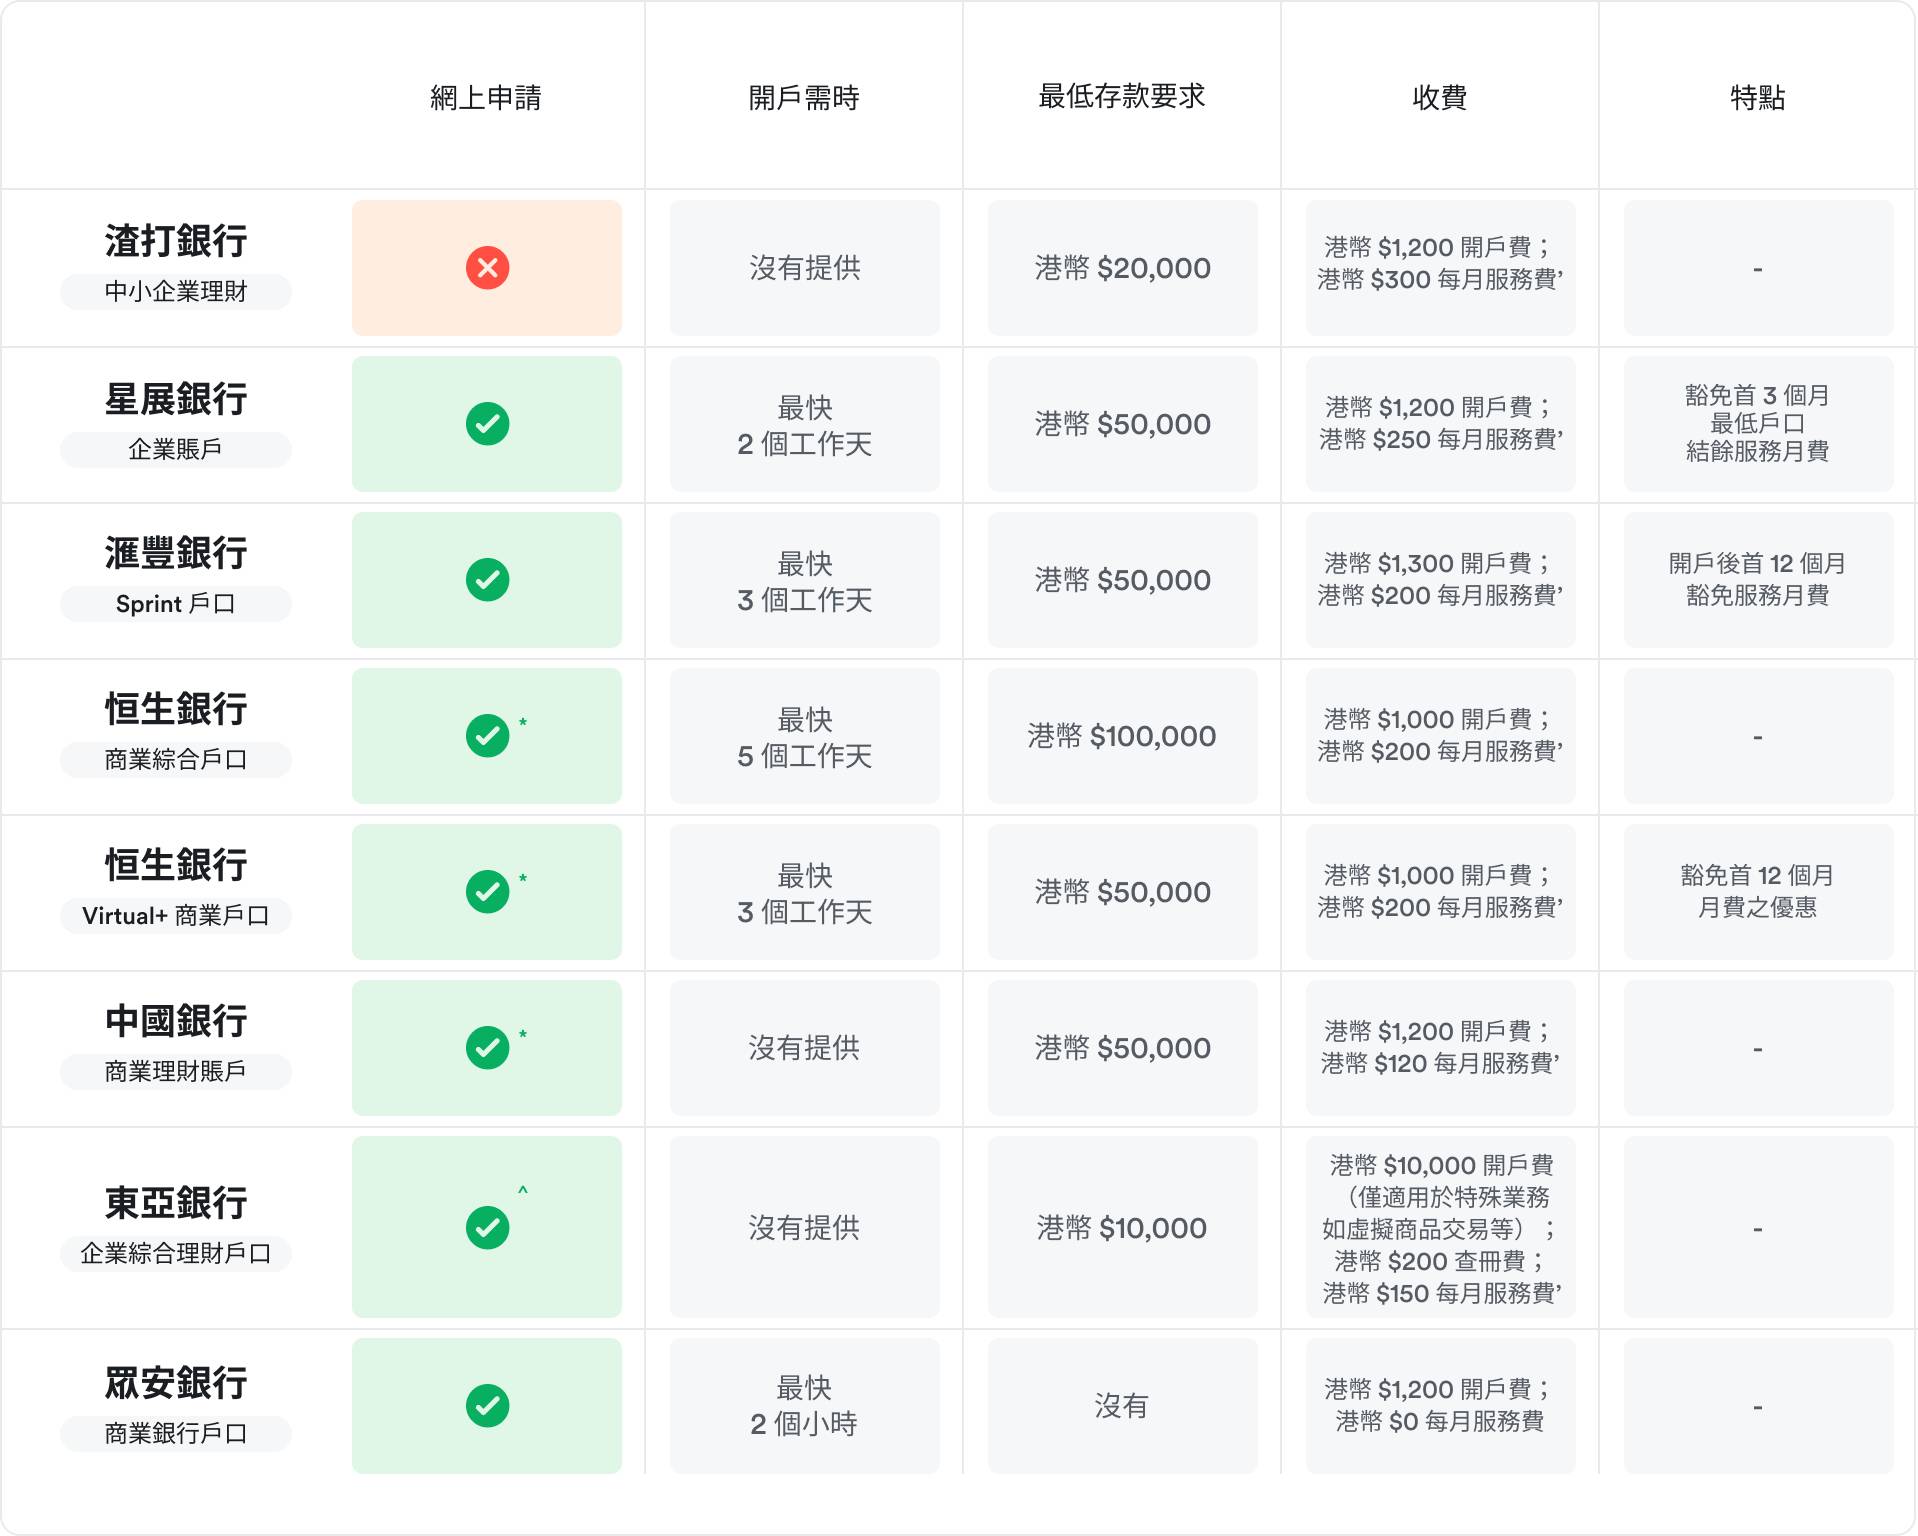
Task: Toggle 眾安銀行 online application availability
Action: [487, 1405]
